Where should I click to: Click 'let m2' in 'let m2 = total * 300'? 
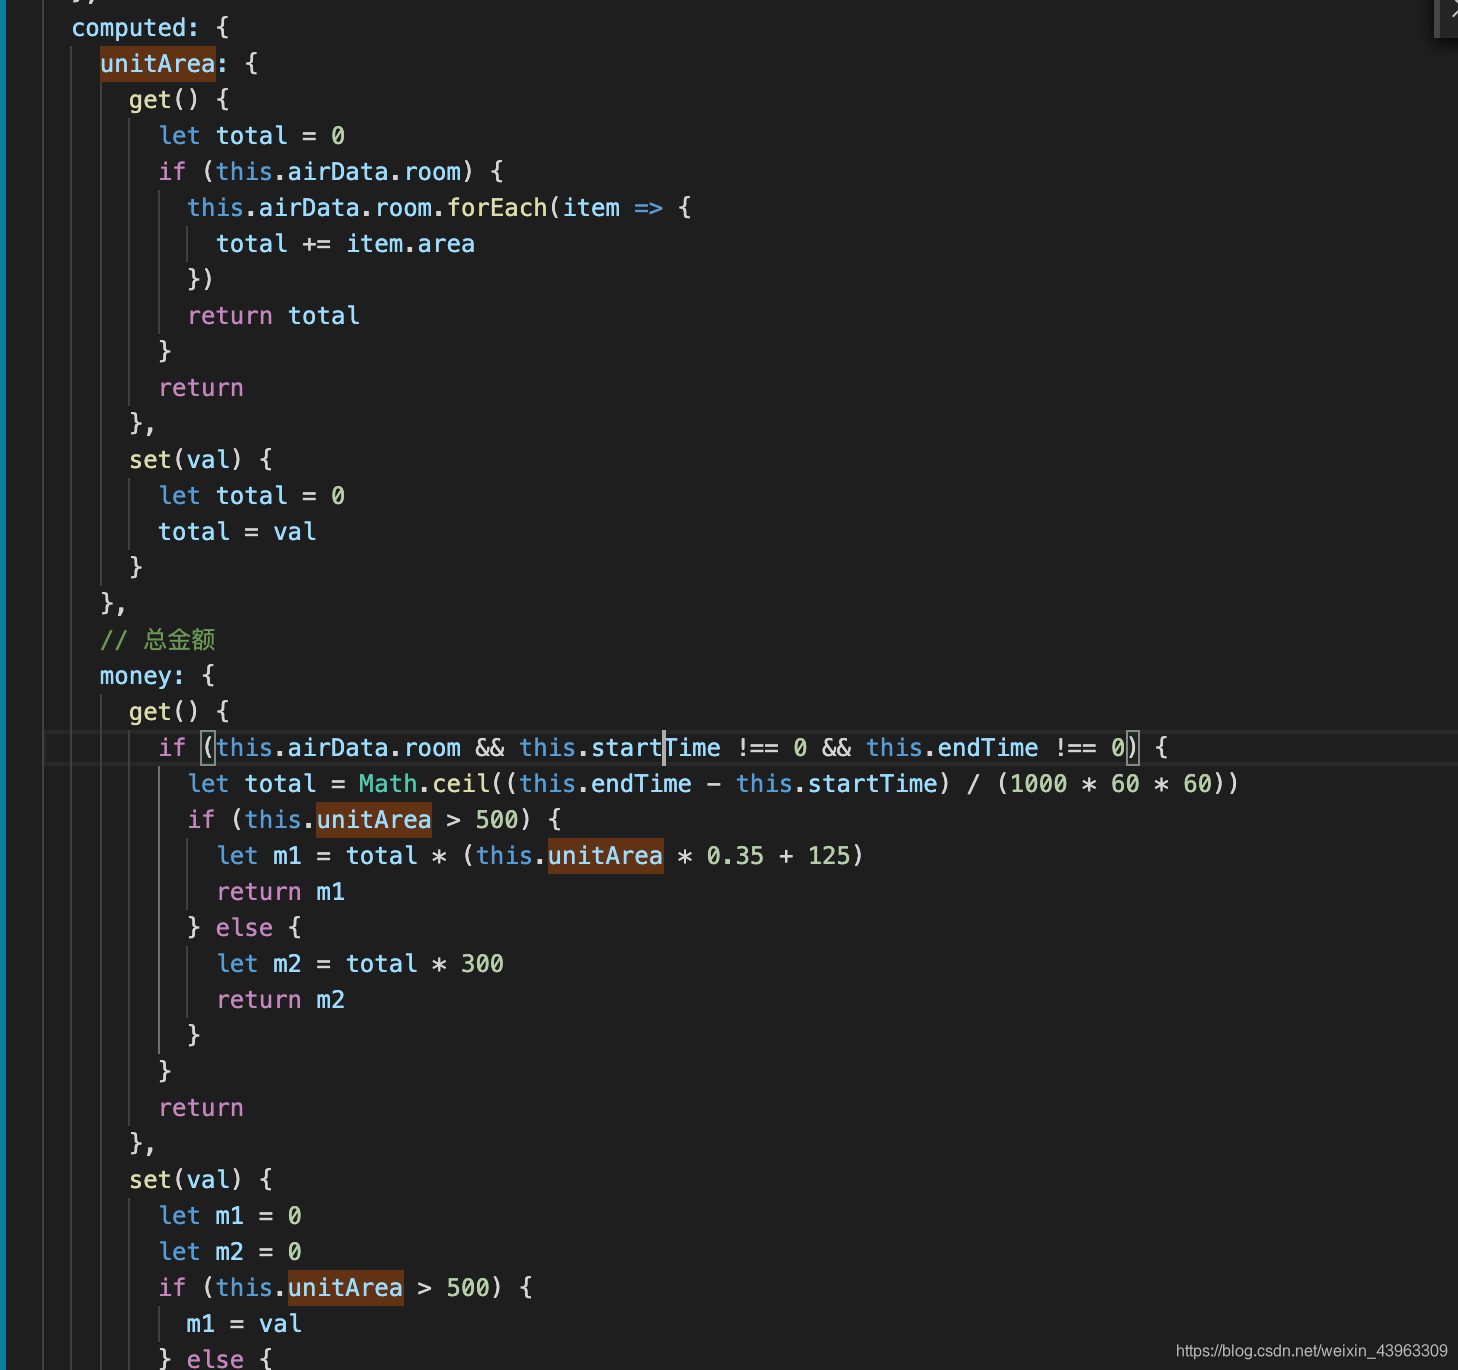pos(259,964)
